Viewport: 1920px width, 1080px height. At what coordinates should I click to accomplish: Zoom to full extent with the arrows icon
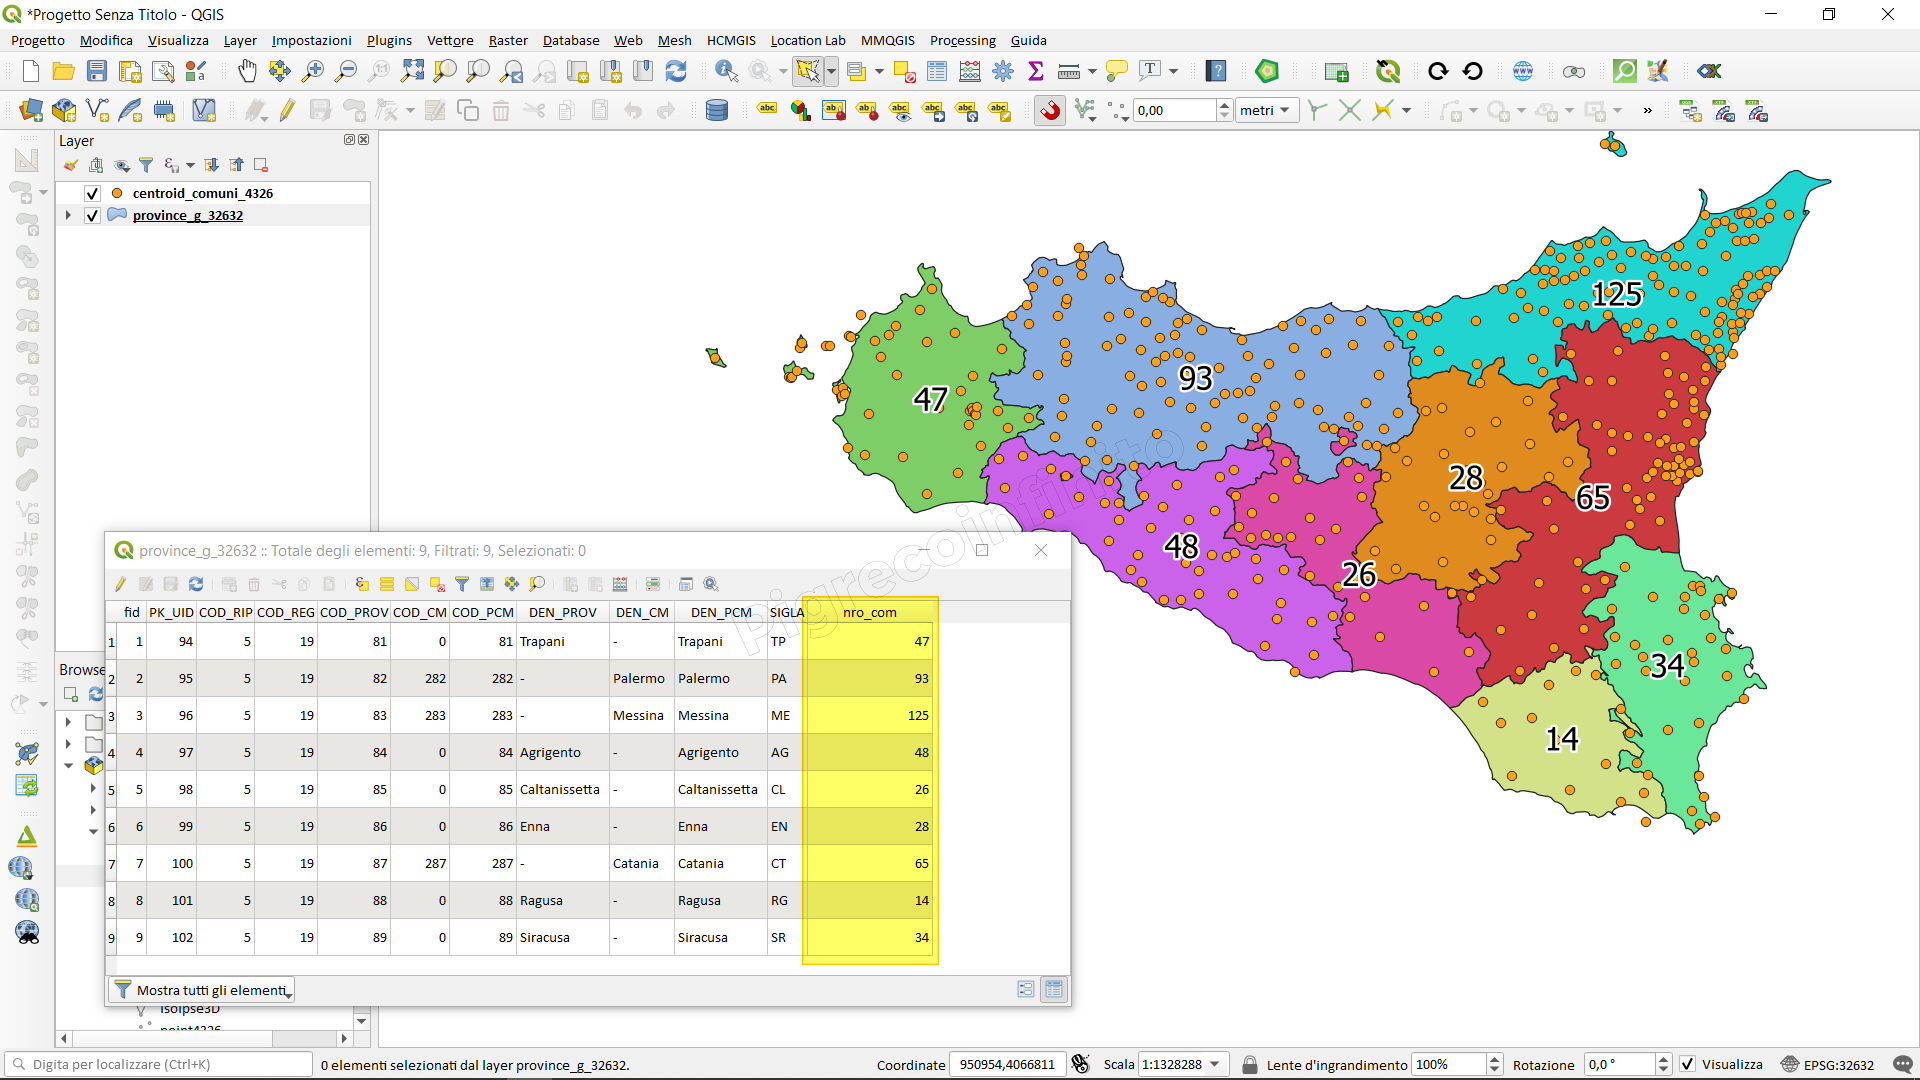pyautogui.click(x=412, y=71)
